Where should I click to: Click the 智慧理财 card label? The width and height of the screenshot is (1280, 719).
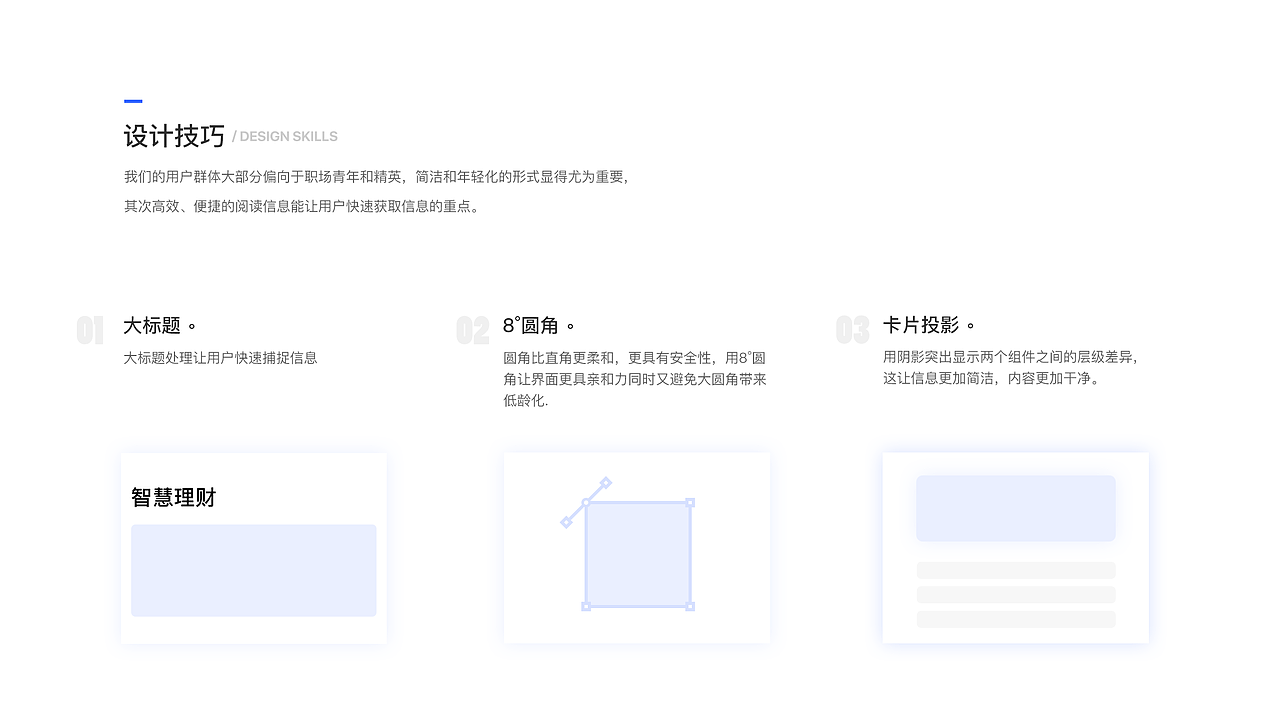[x=173, y=497]
